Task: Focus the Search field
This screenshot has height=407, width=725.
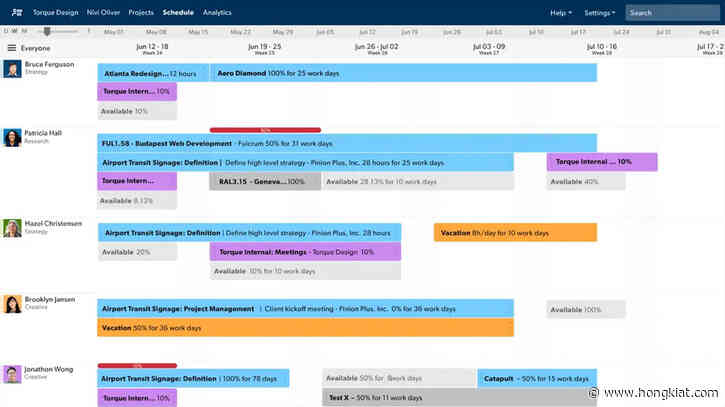Action: click(672, 12)
